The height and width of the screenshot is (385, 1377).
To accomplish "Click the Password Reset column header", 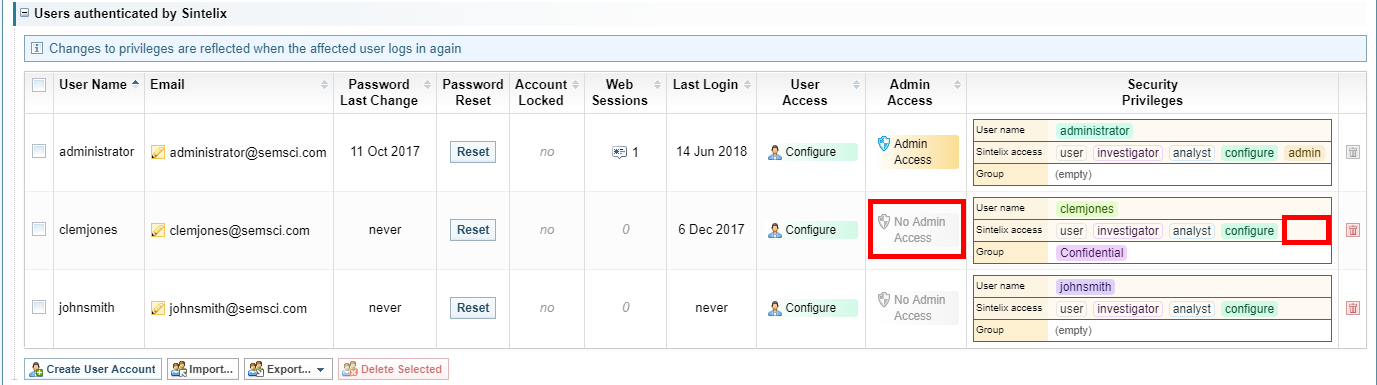I will pyautogui.click(x=473, y=92).
